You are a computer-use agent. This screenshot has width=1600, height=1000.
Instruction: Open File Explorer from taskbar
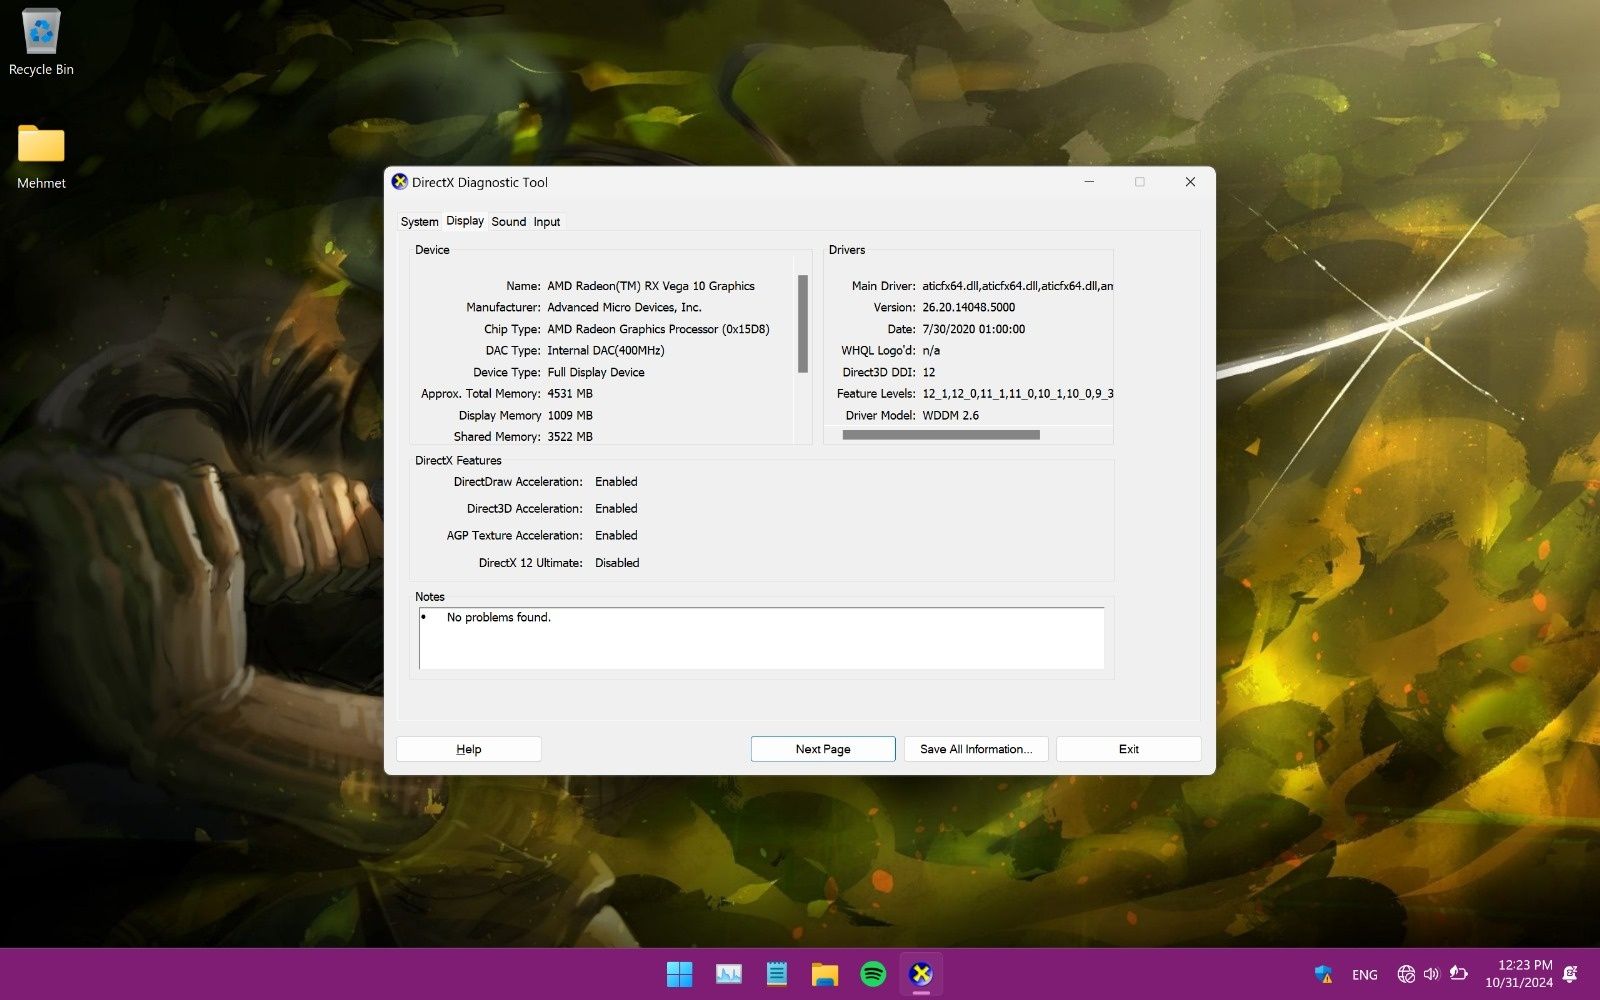pos(824,974)
